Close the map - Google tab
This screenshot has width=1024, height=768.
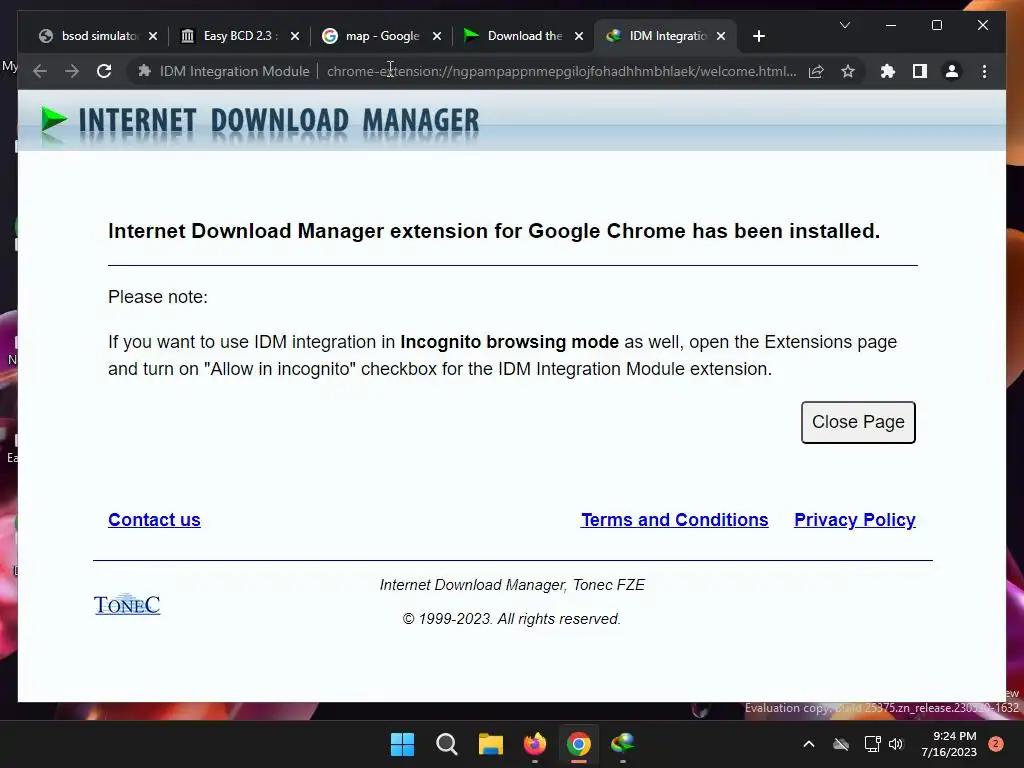pyautogui.click(x=437, y=36)
